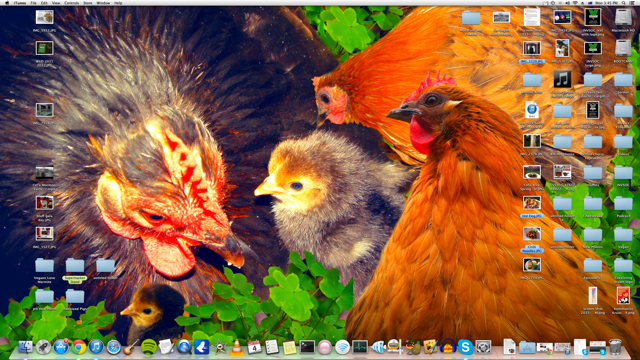This screenshot has width=640, height=360.
Task: Open Spotify in the dock
Action: click(149, 347)
